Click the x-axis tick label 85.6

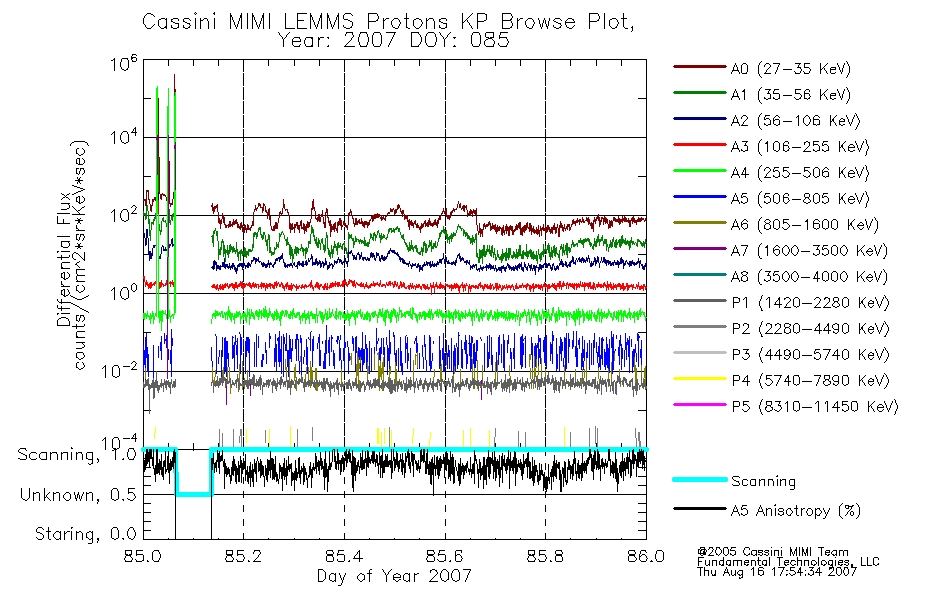(x=445, y=556)
